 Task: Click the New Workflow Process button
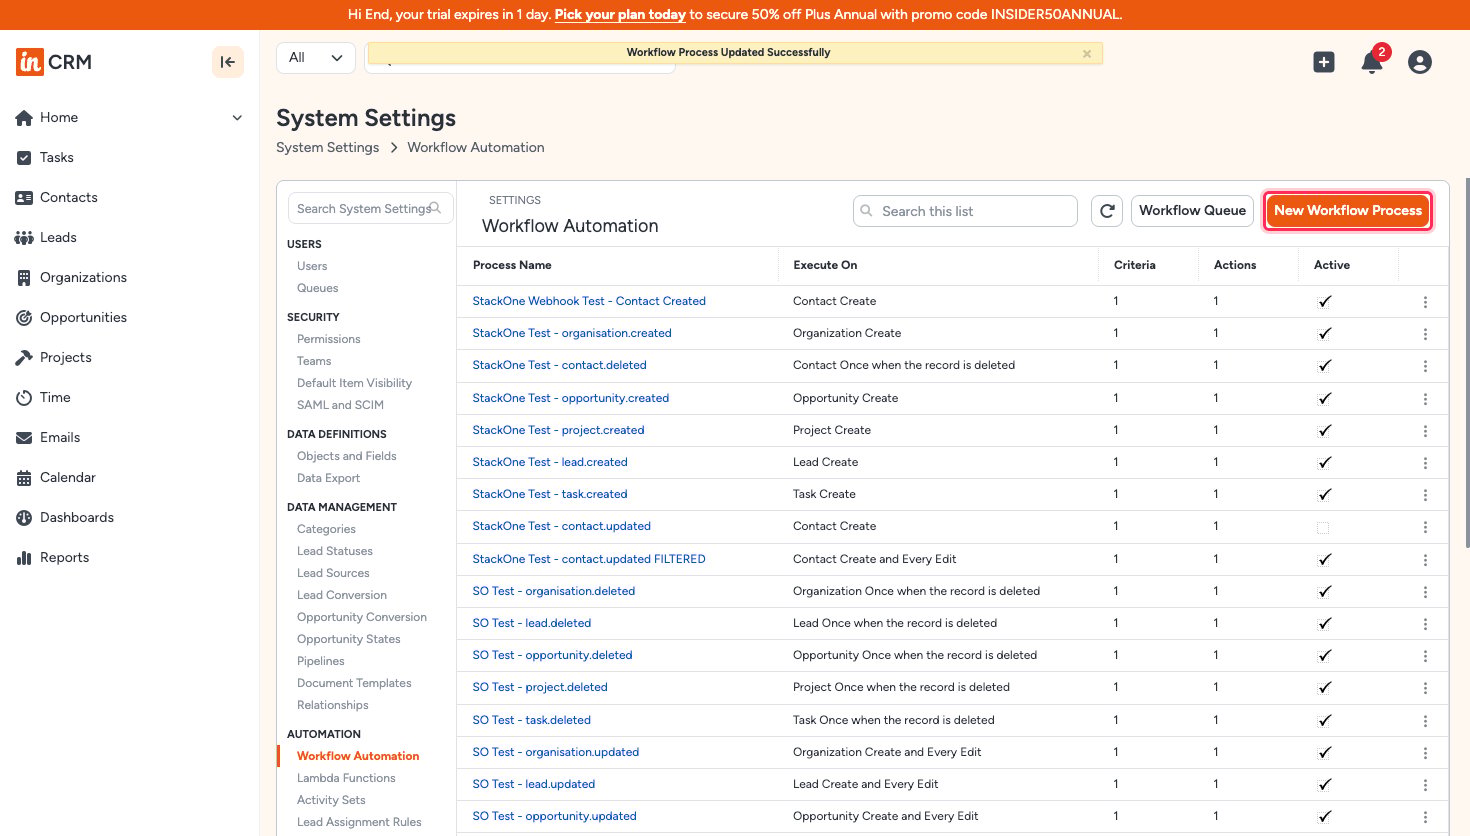point(1347,211)
